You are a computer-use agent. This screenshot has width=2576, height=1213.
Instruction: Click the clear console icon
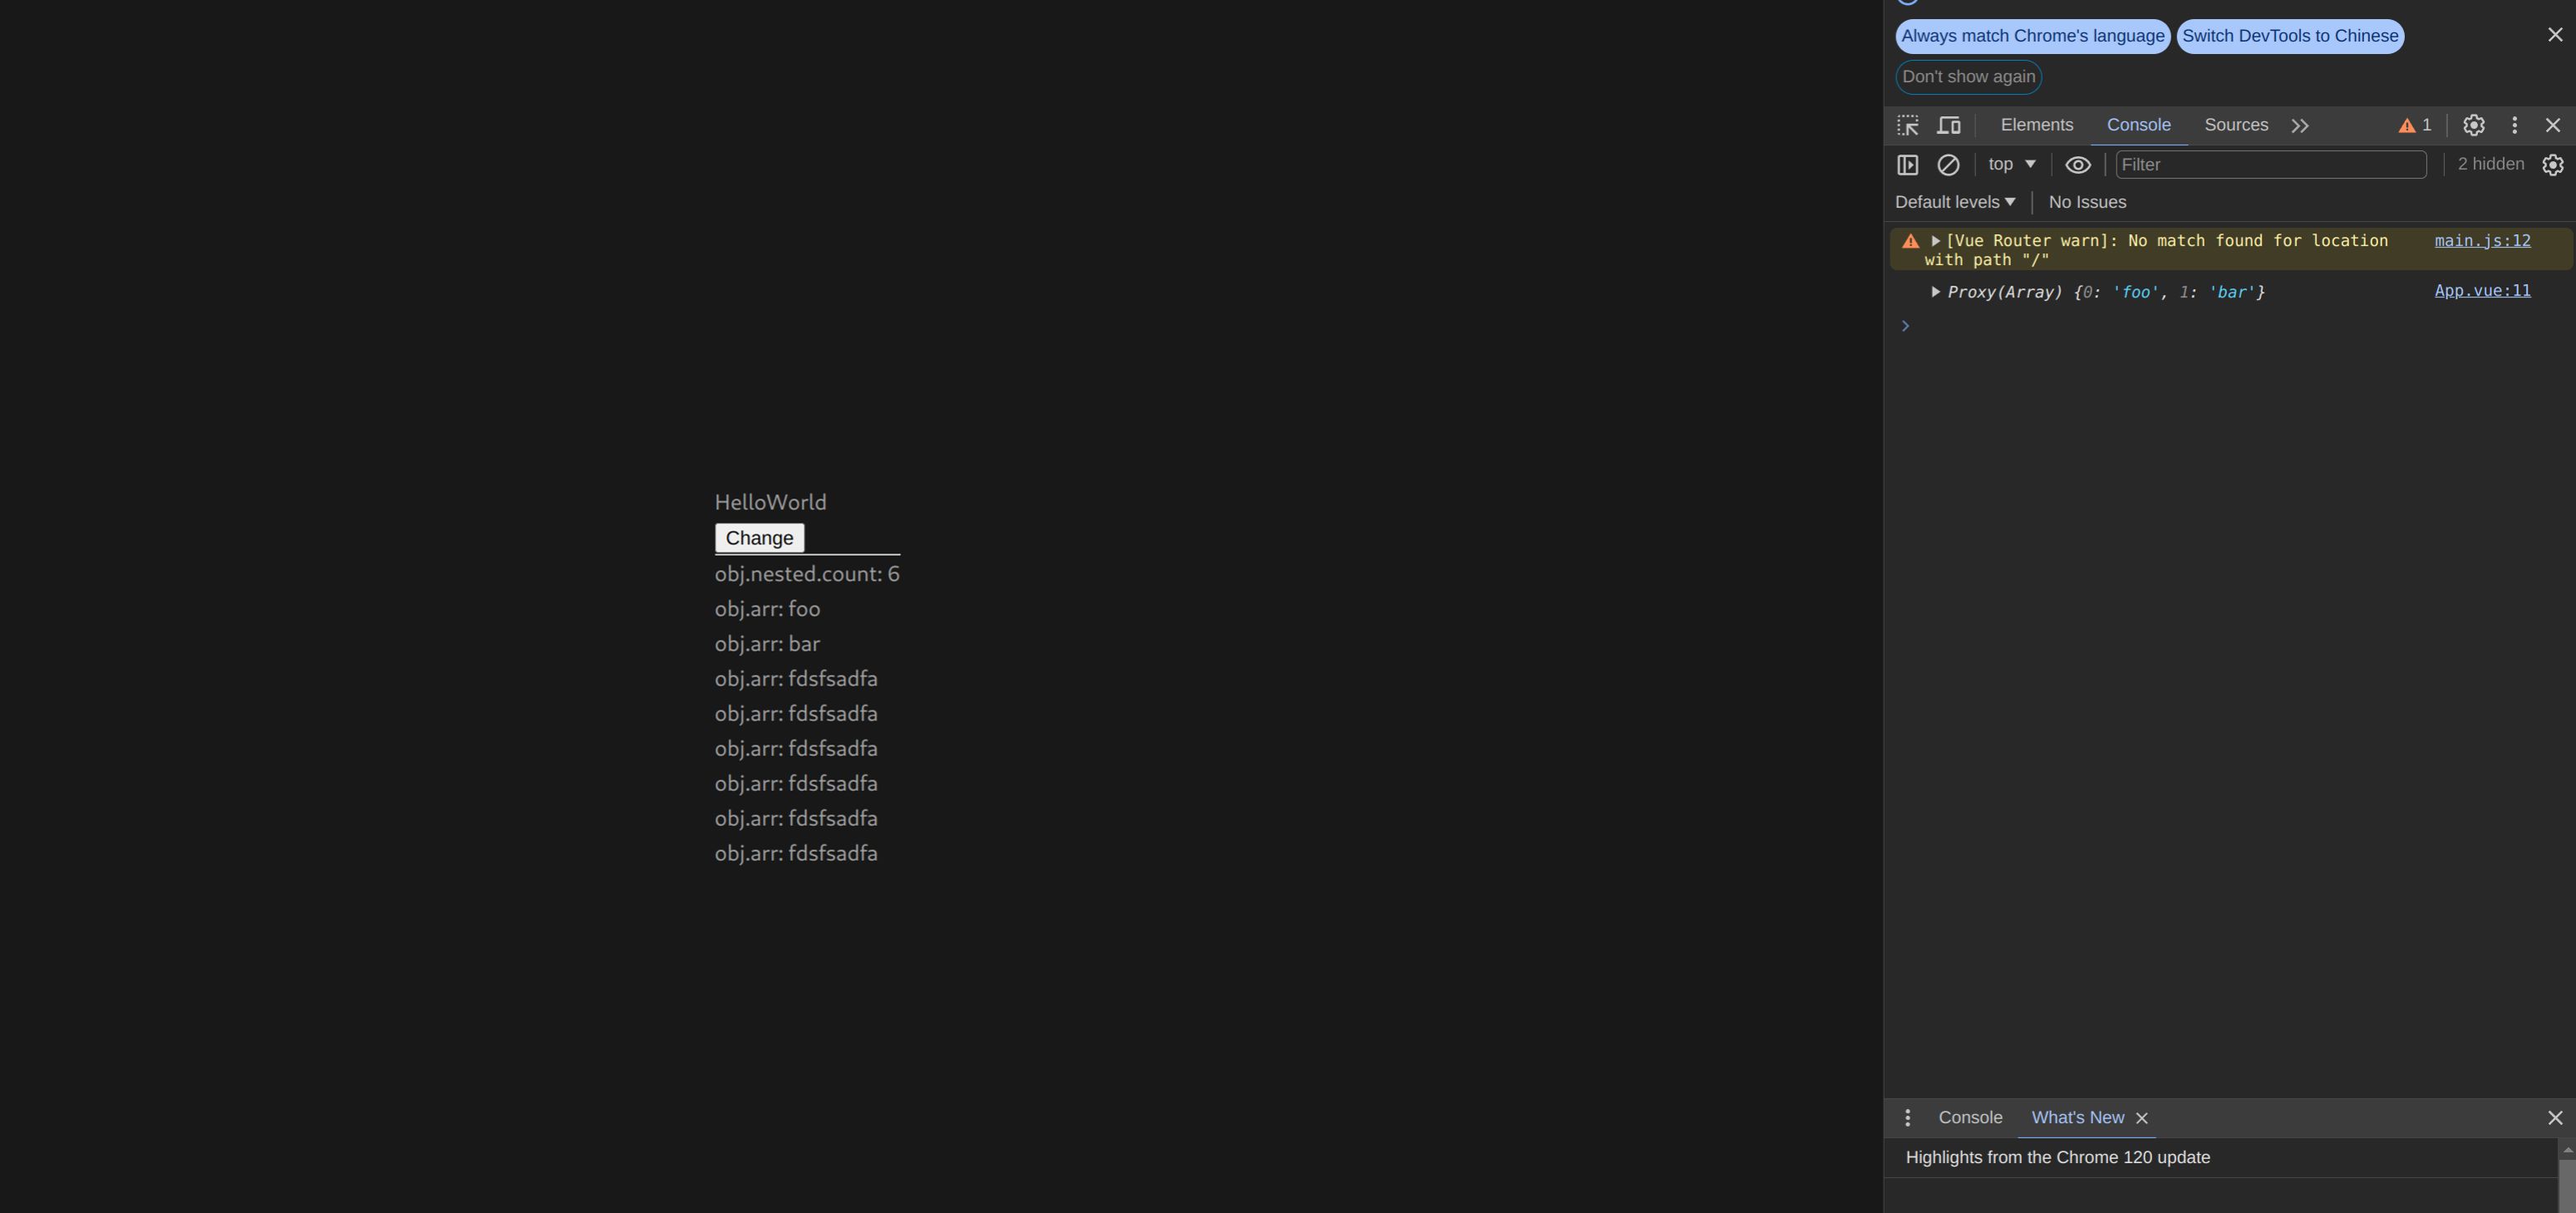1948,165
